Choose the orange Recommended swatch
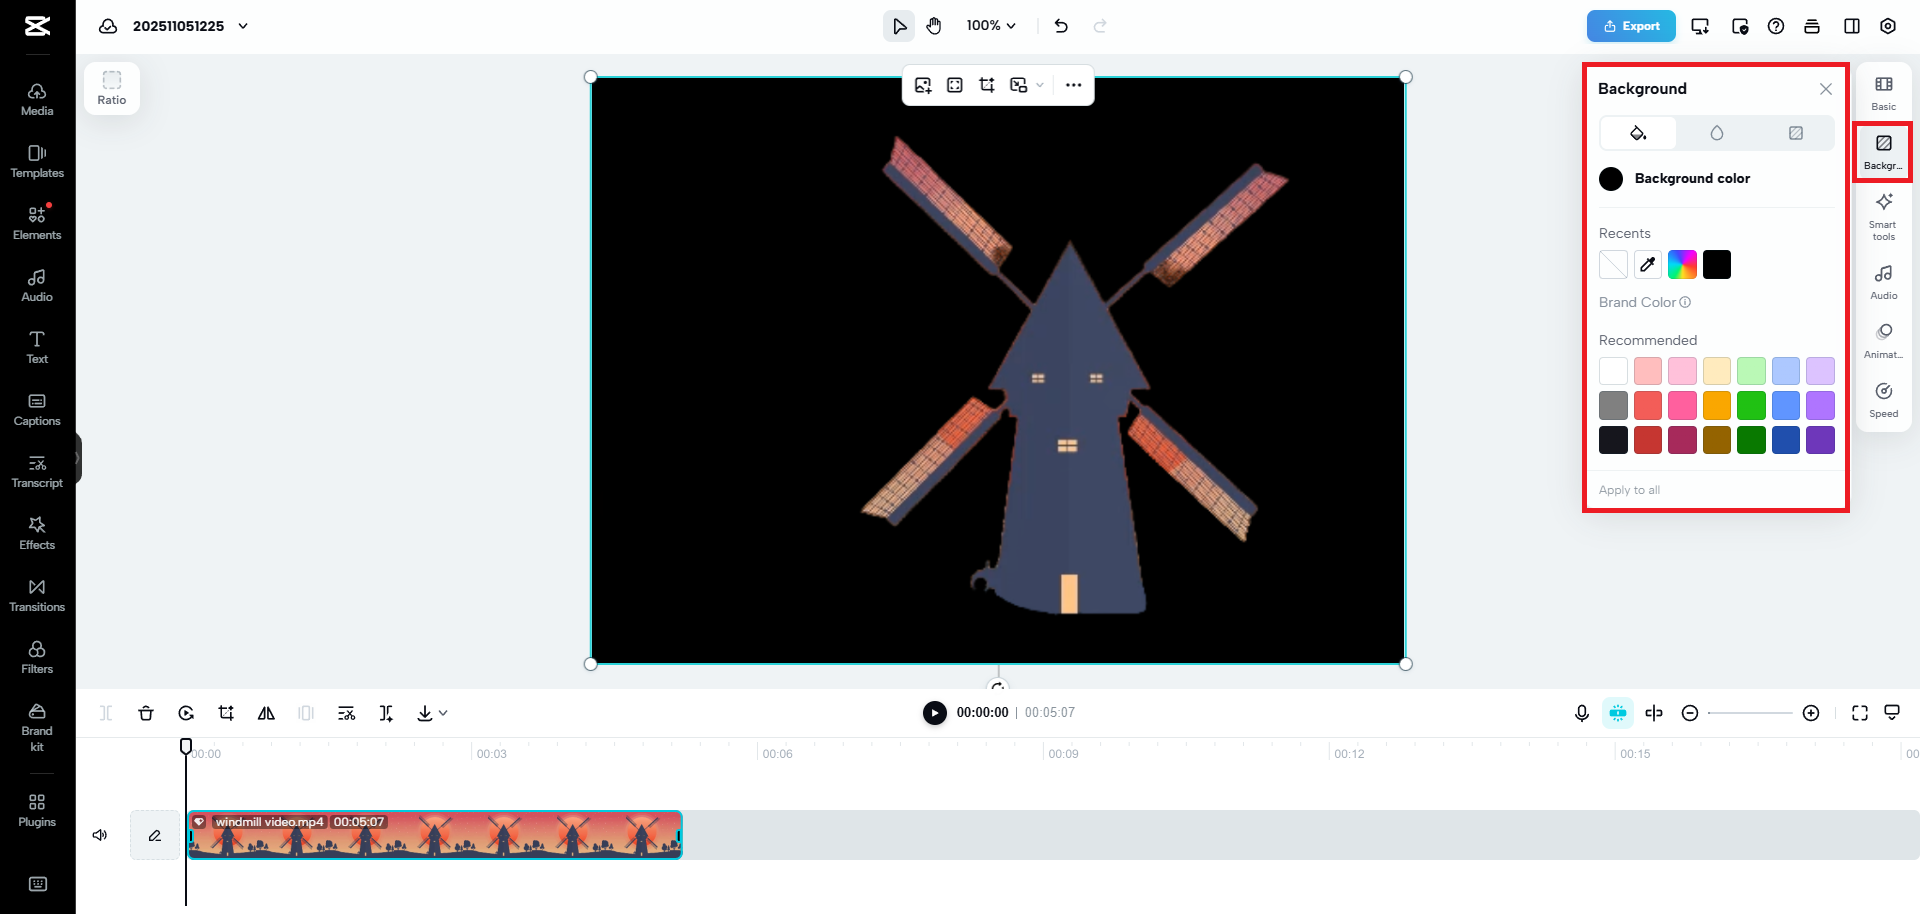Image resolution: width=1920 pixels, height=914 pixels. coord(1717,406)
